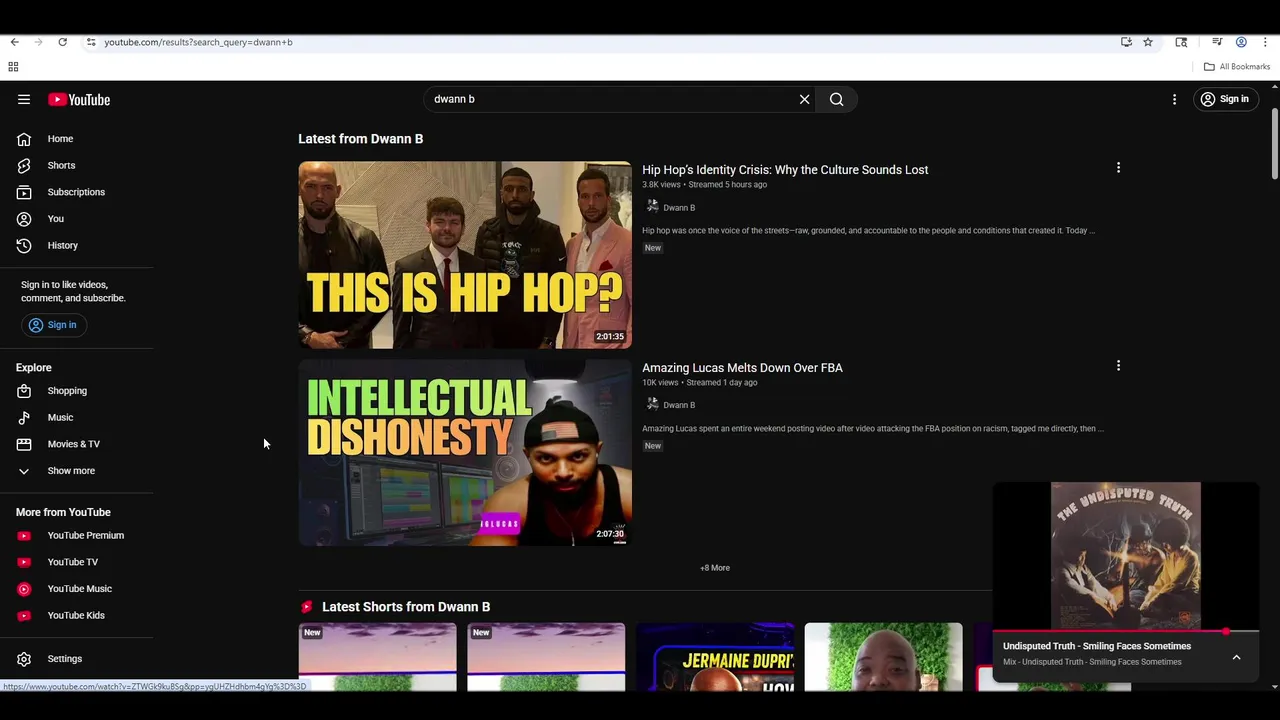Click in the search field containing dwann b
The height and width of the screenshot is (720, 1280).
pos(610,99)
